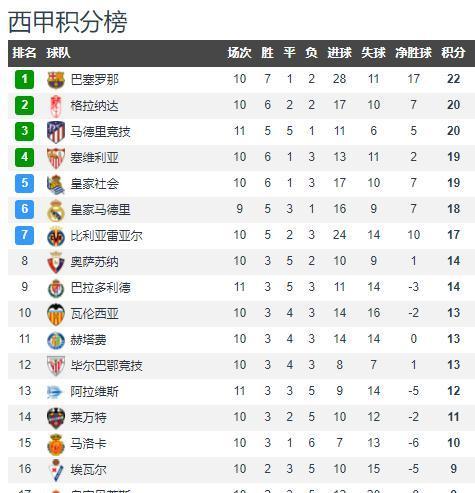This screenshot has height=493, width=475.
Task: Click the 赫塔费 team name
Action: click(x=88, y=340)
